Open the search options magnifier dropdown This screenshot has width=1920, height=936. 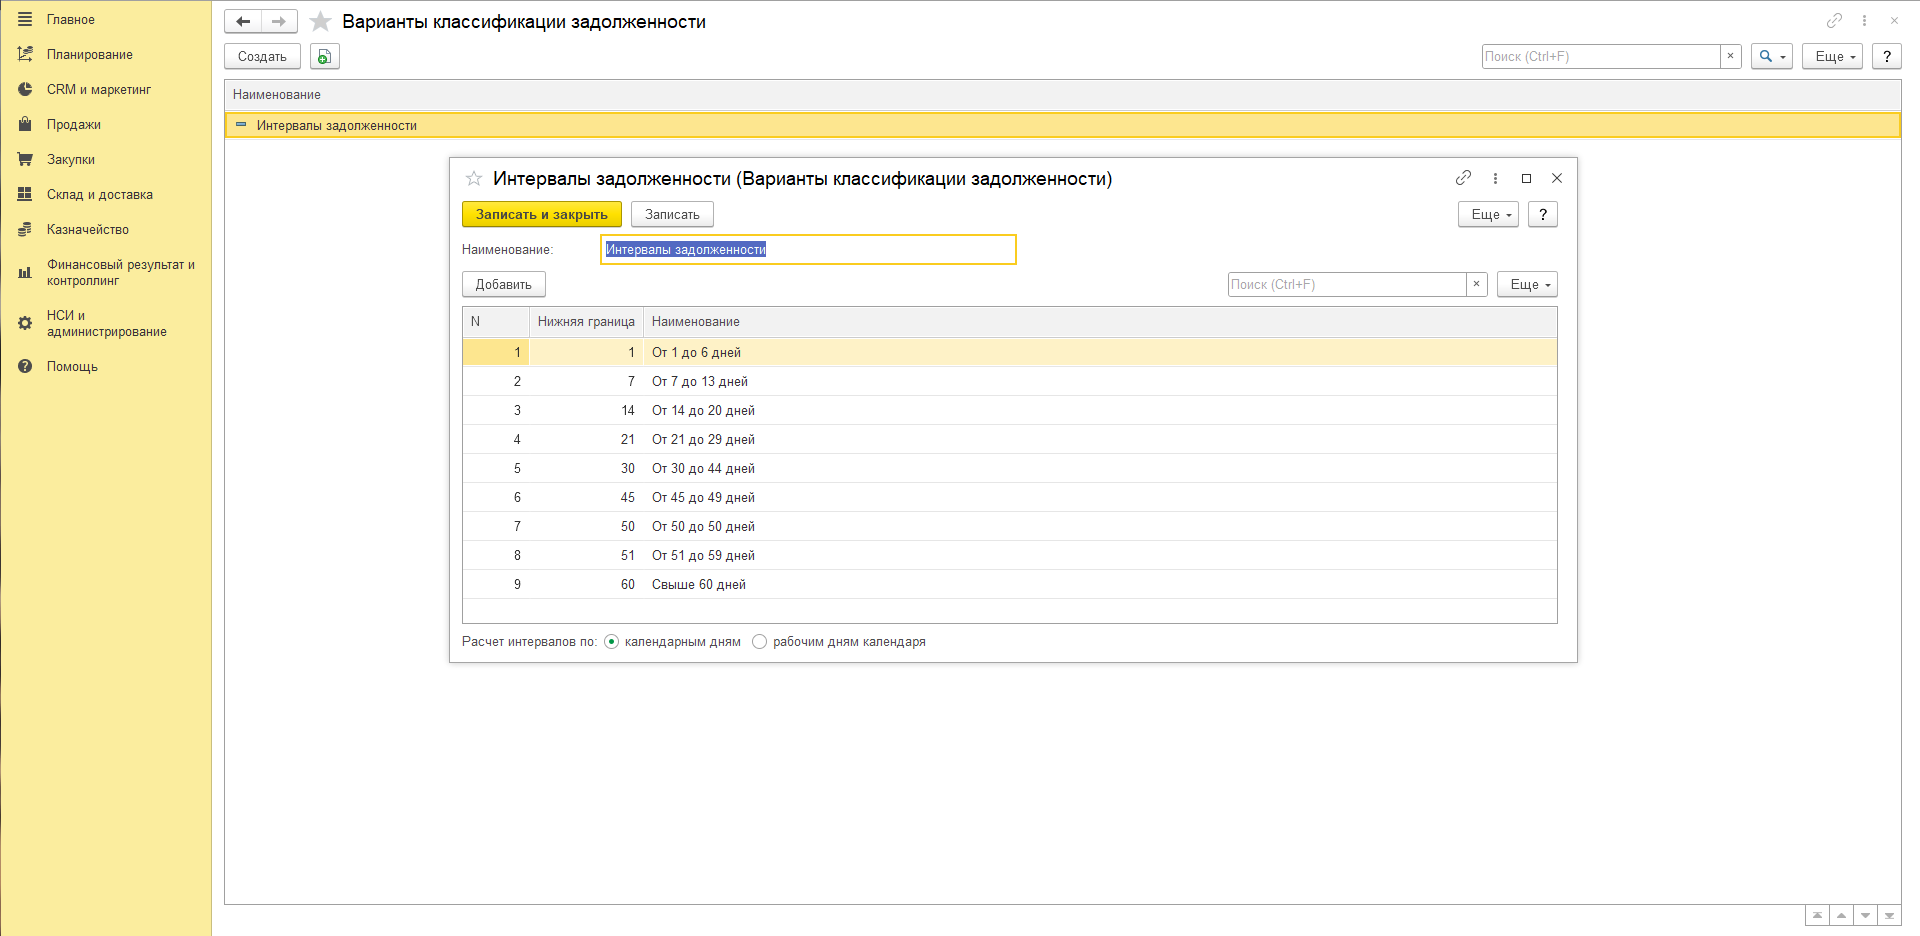pos(1771,56)
